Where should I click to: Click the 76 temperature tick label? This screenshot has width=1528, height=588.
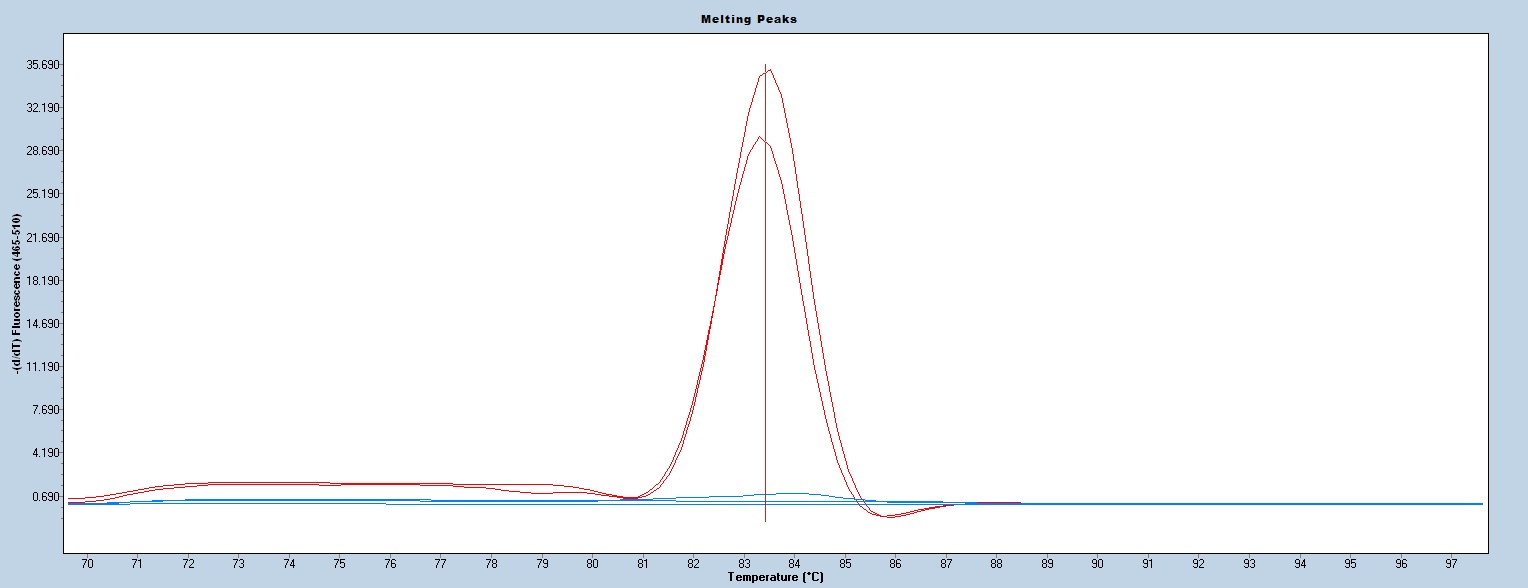(390, 564)
